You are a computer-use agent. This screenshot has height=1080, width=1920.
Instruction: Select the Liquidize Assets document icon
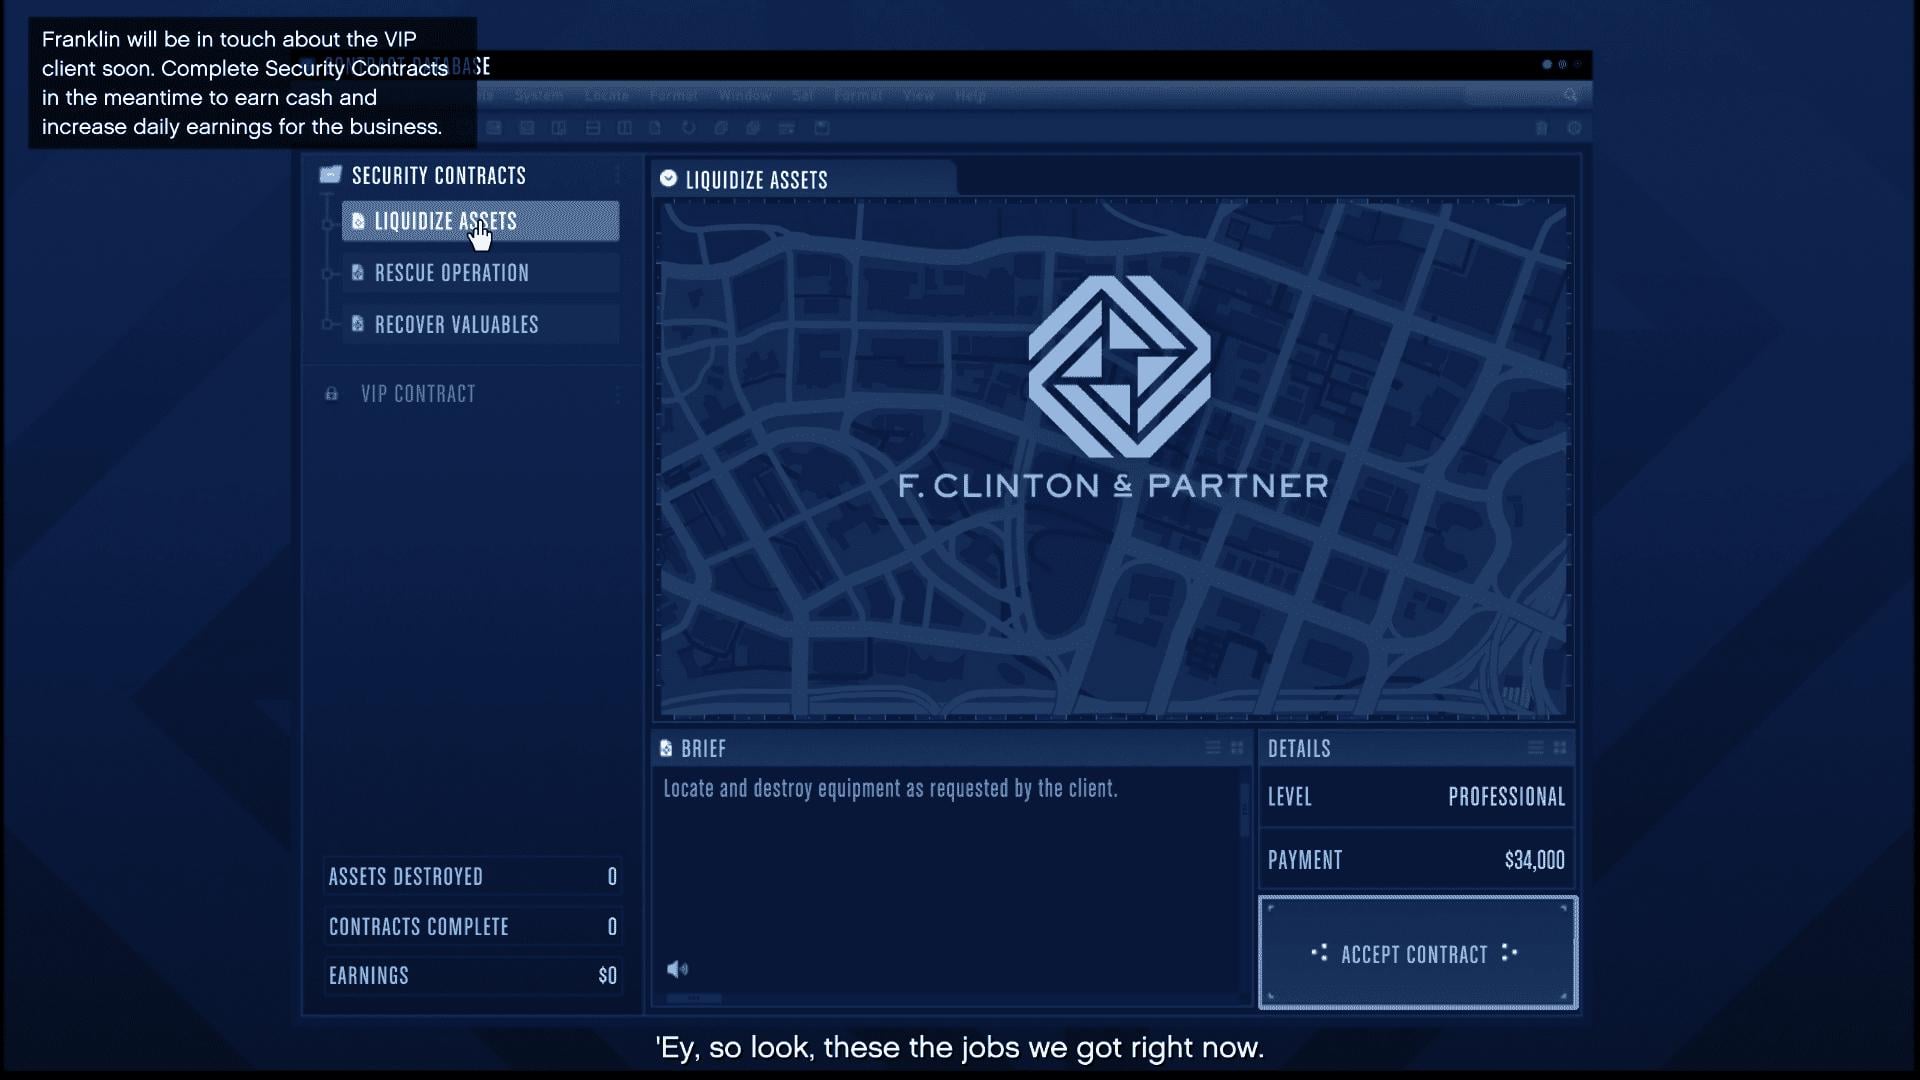pos(358,221)
